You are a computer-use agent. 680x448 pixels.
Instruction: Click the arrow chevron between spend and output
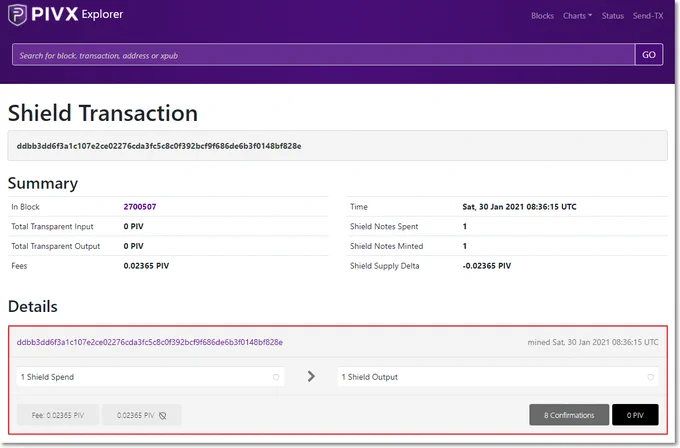[311, 376]
